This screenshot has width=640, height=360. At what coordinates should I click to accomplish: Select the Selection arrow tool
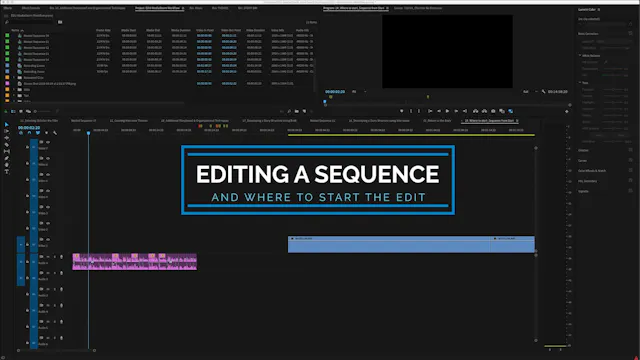pyautogui.click(x=7, y=124)
